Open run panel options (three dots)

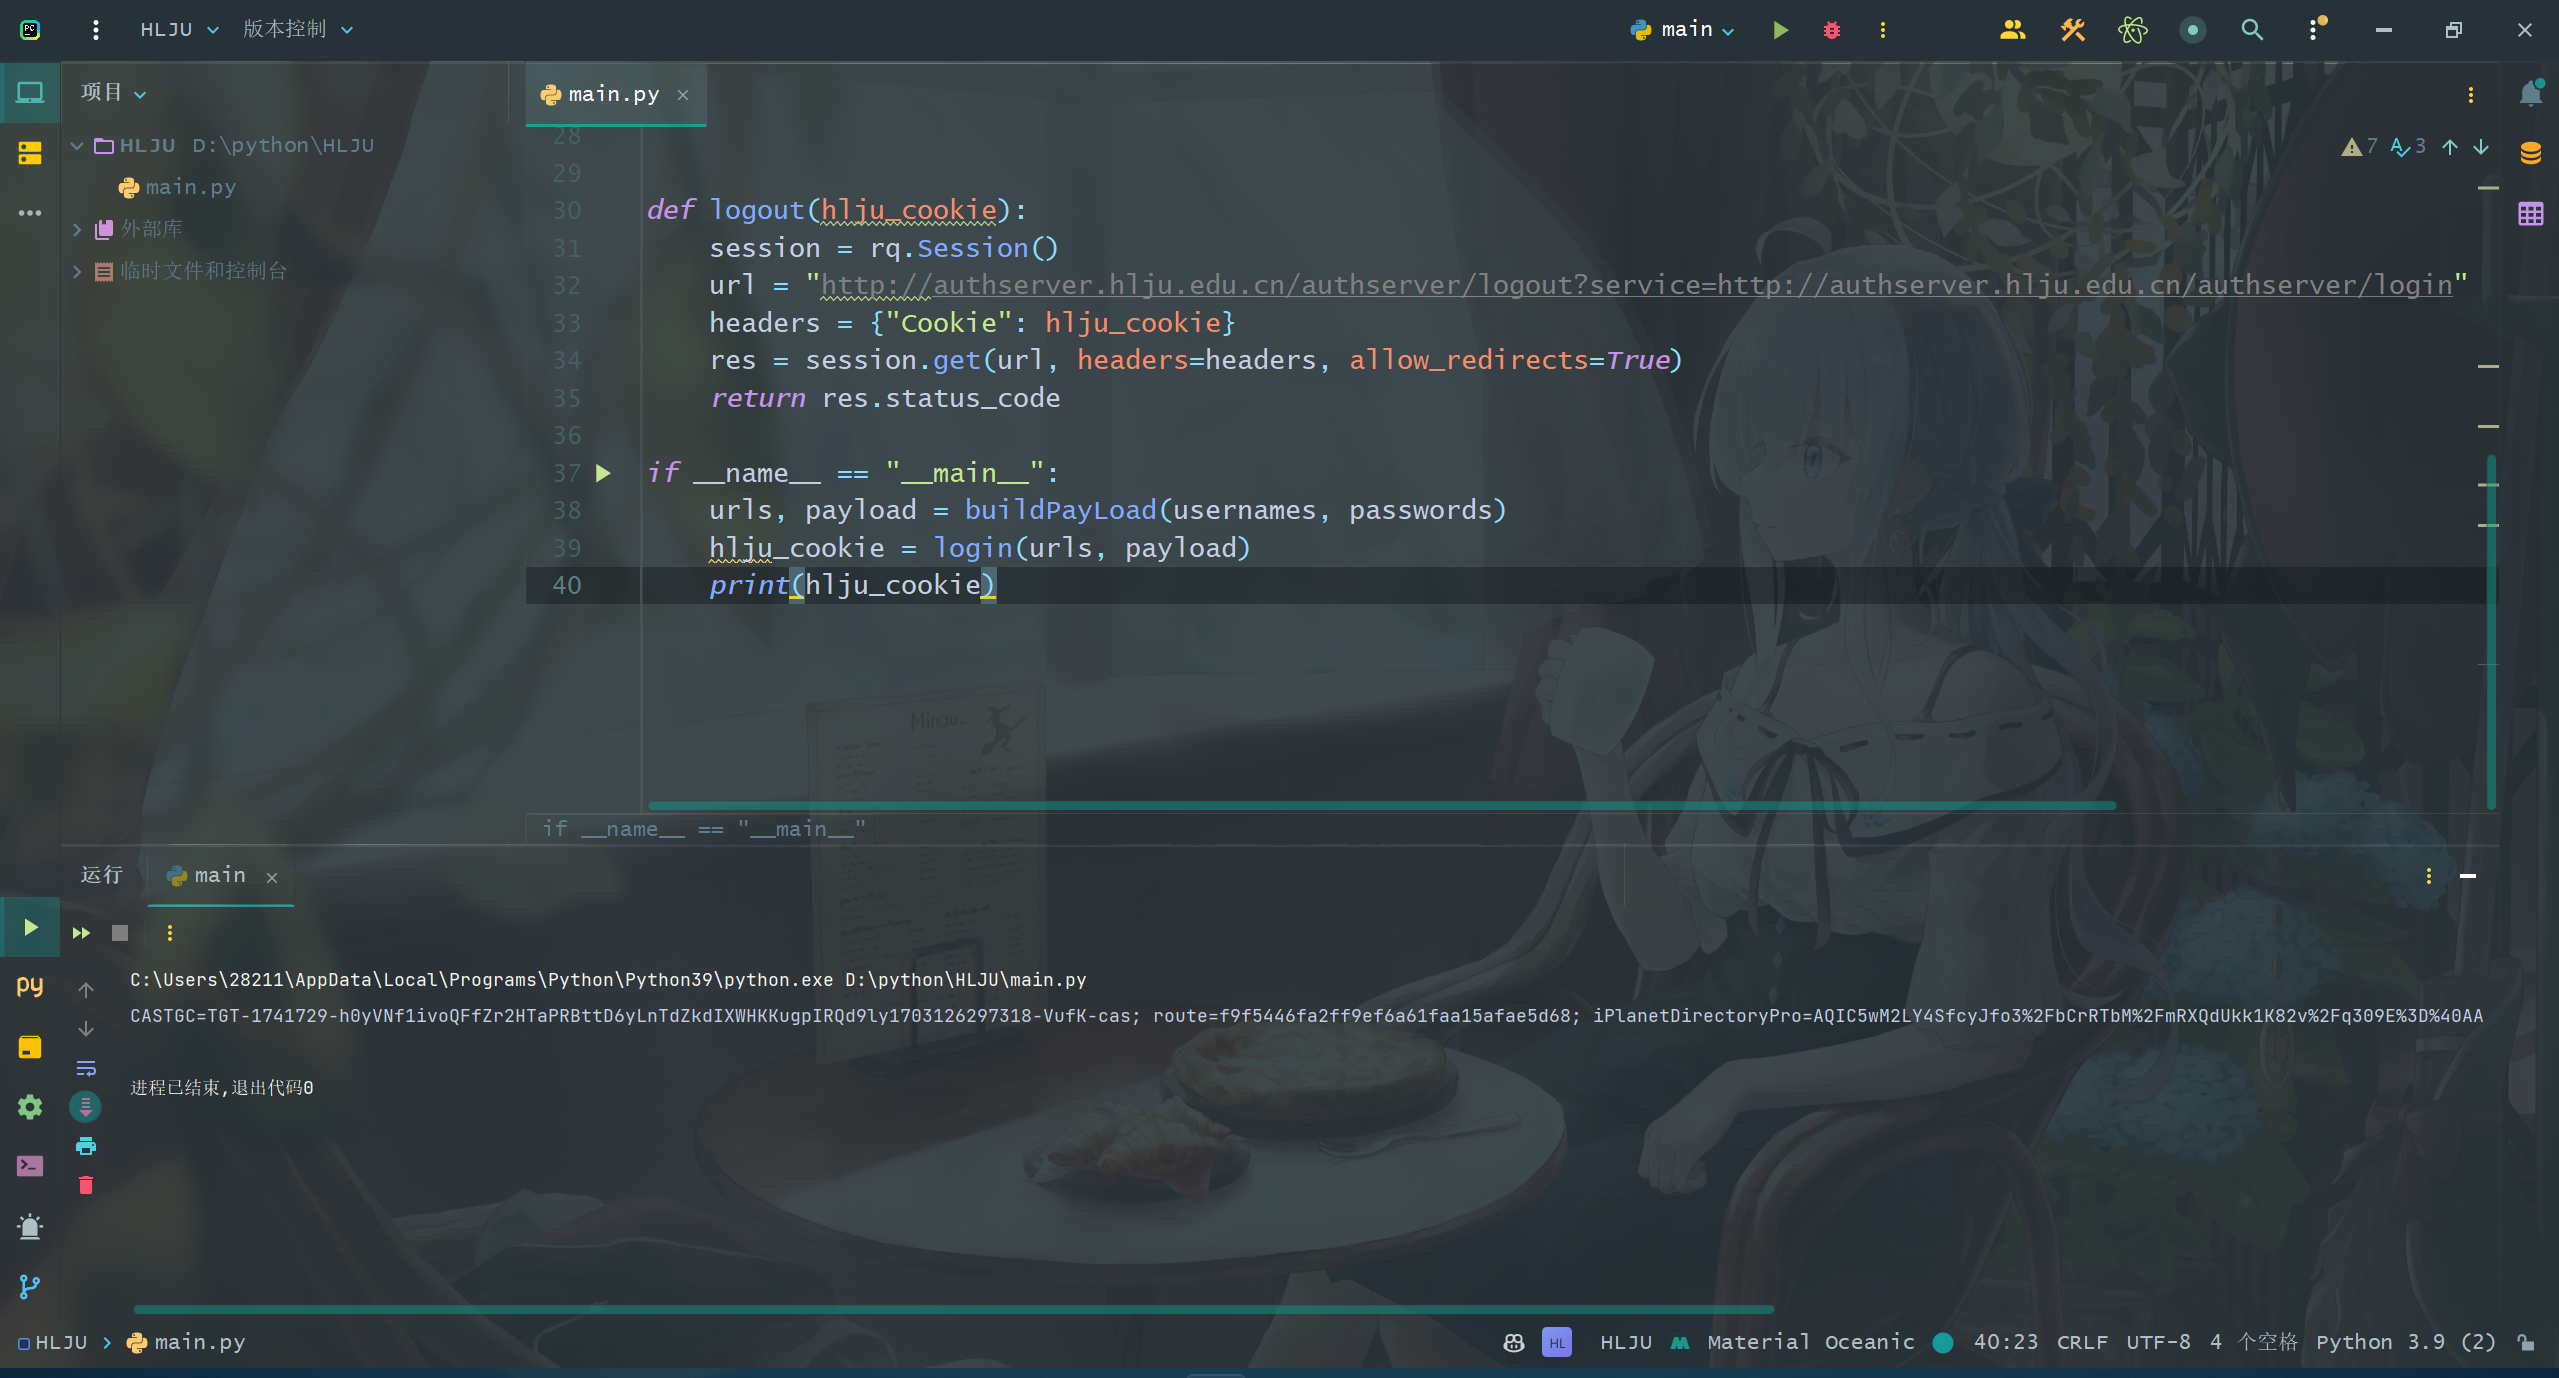point(2428,876)
